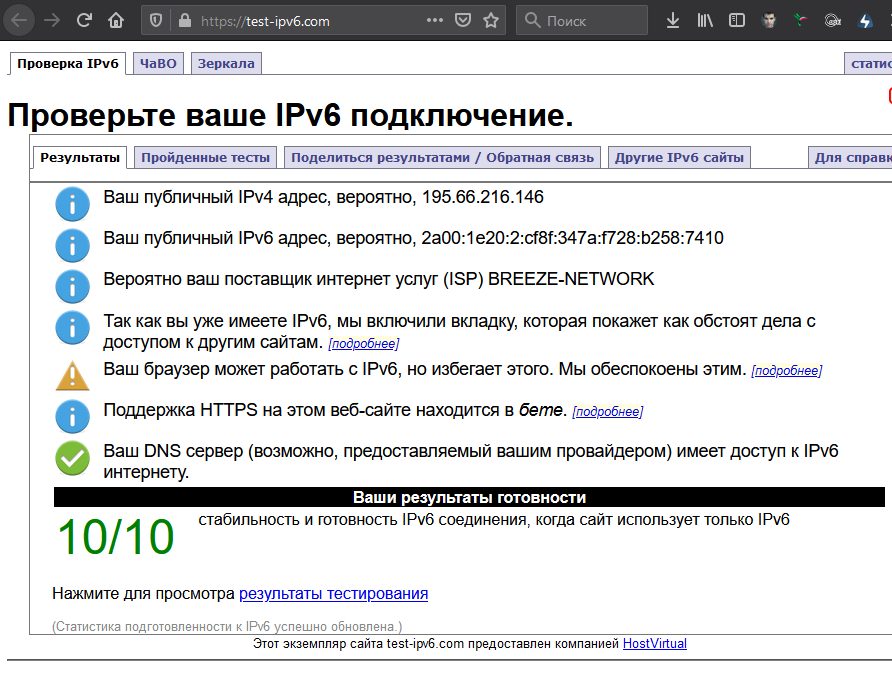Screen dimensions: 892x673
Task: Open tracking protection shield panel
Action: click(x=156, y=20)
